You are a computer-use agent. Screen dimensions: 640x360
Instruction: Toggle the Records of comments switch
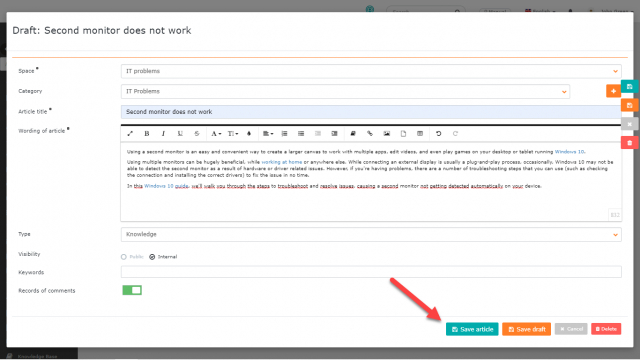[132, 290]
